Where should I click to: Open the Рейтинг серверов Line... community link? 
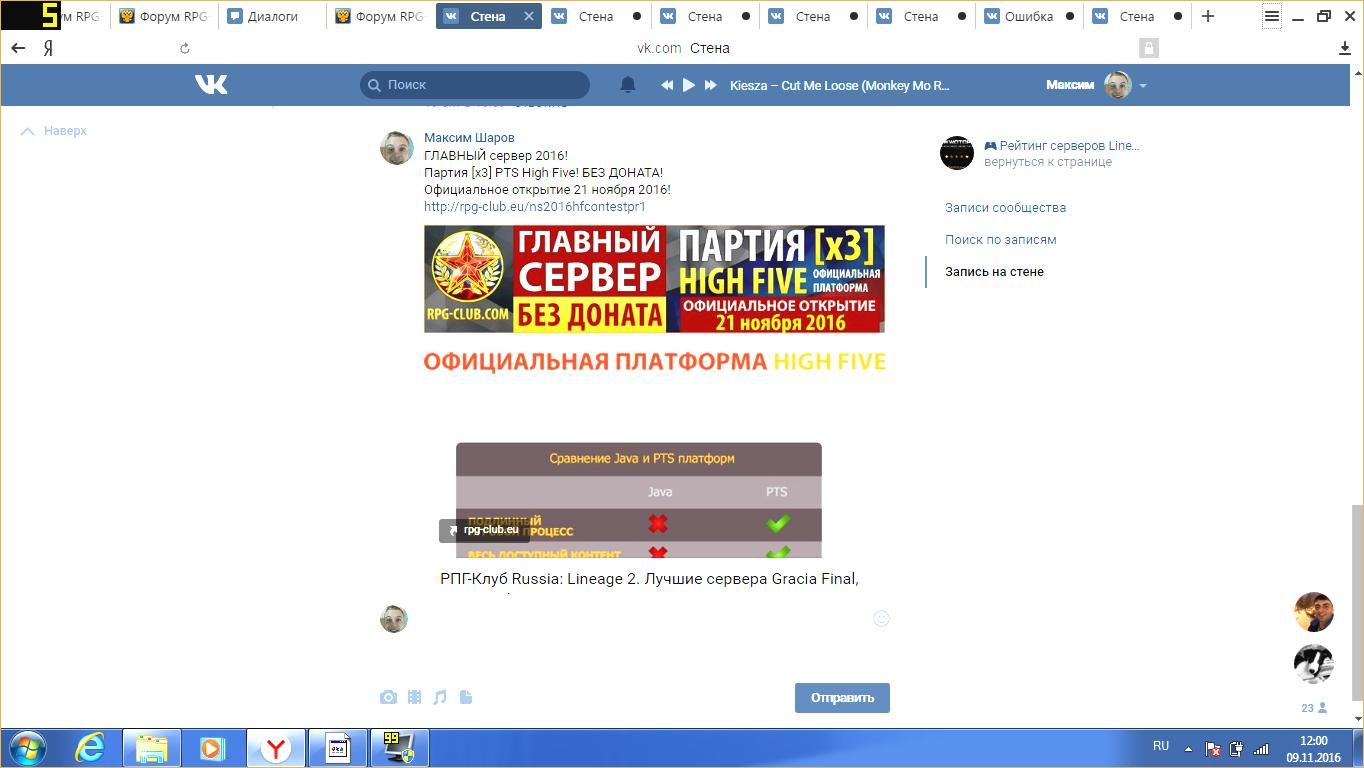click(x=1062, y=145)
